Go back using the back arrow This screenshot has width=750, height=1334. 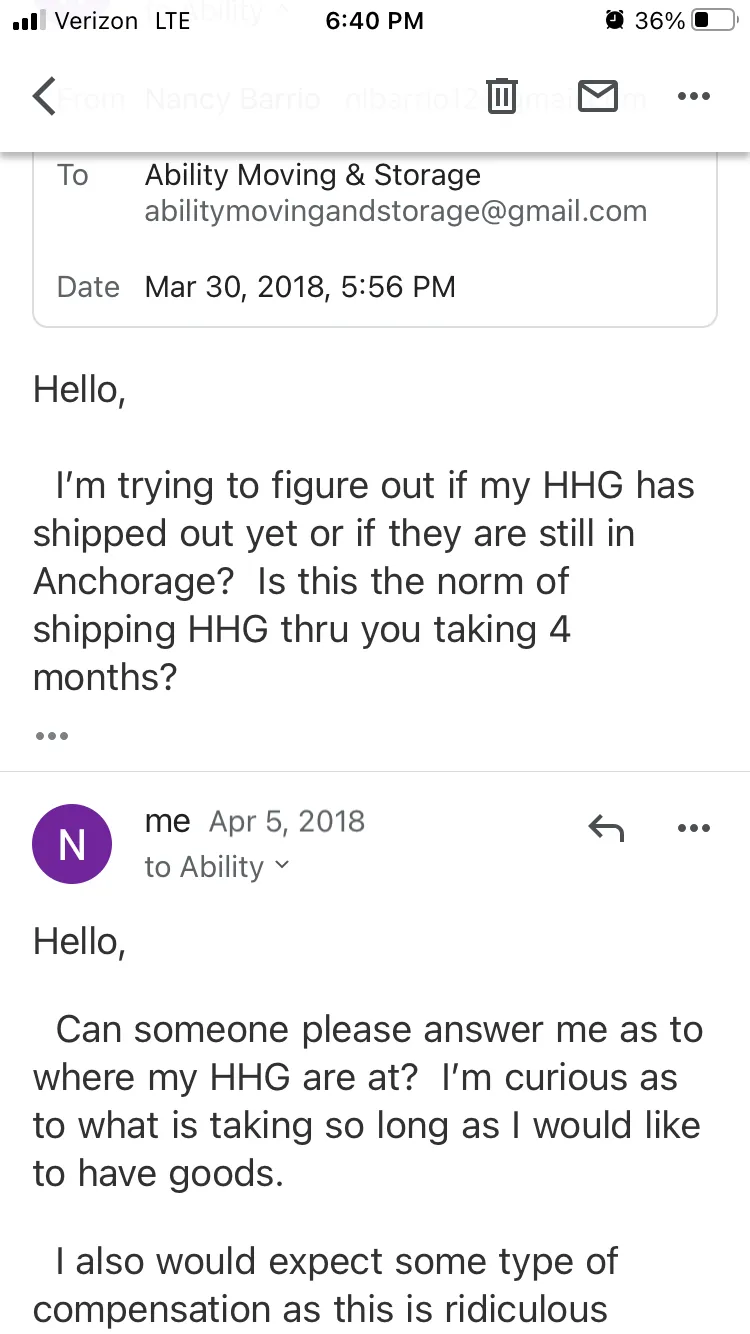click(44, 96)
